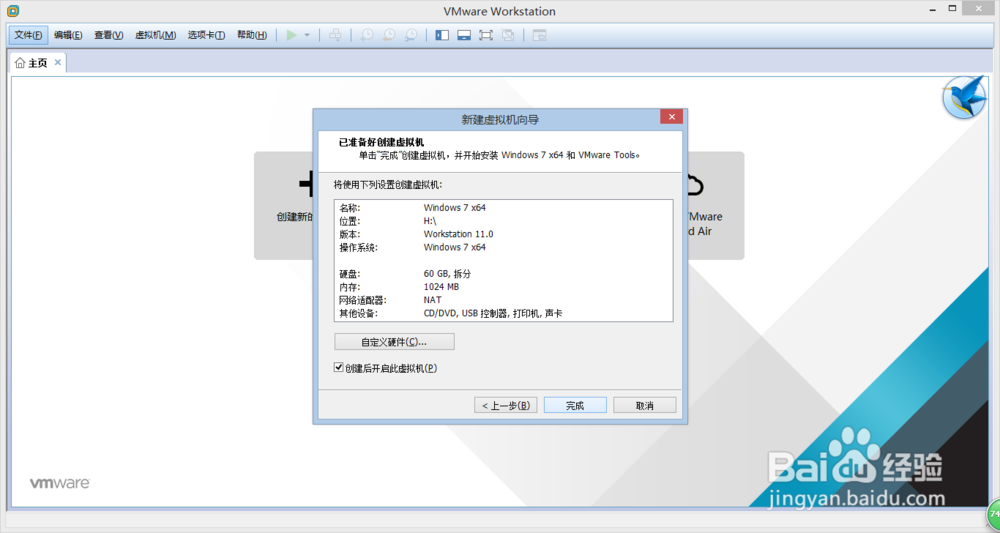This screenshot has width=1000, height=533.
Task: Click the revert to snapshot toolbar icon
Action: tap(389, 35)
